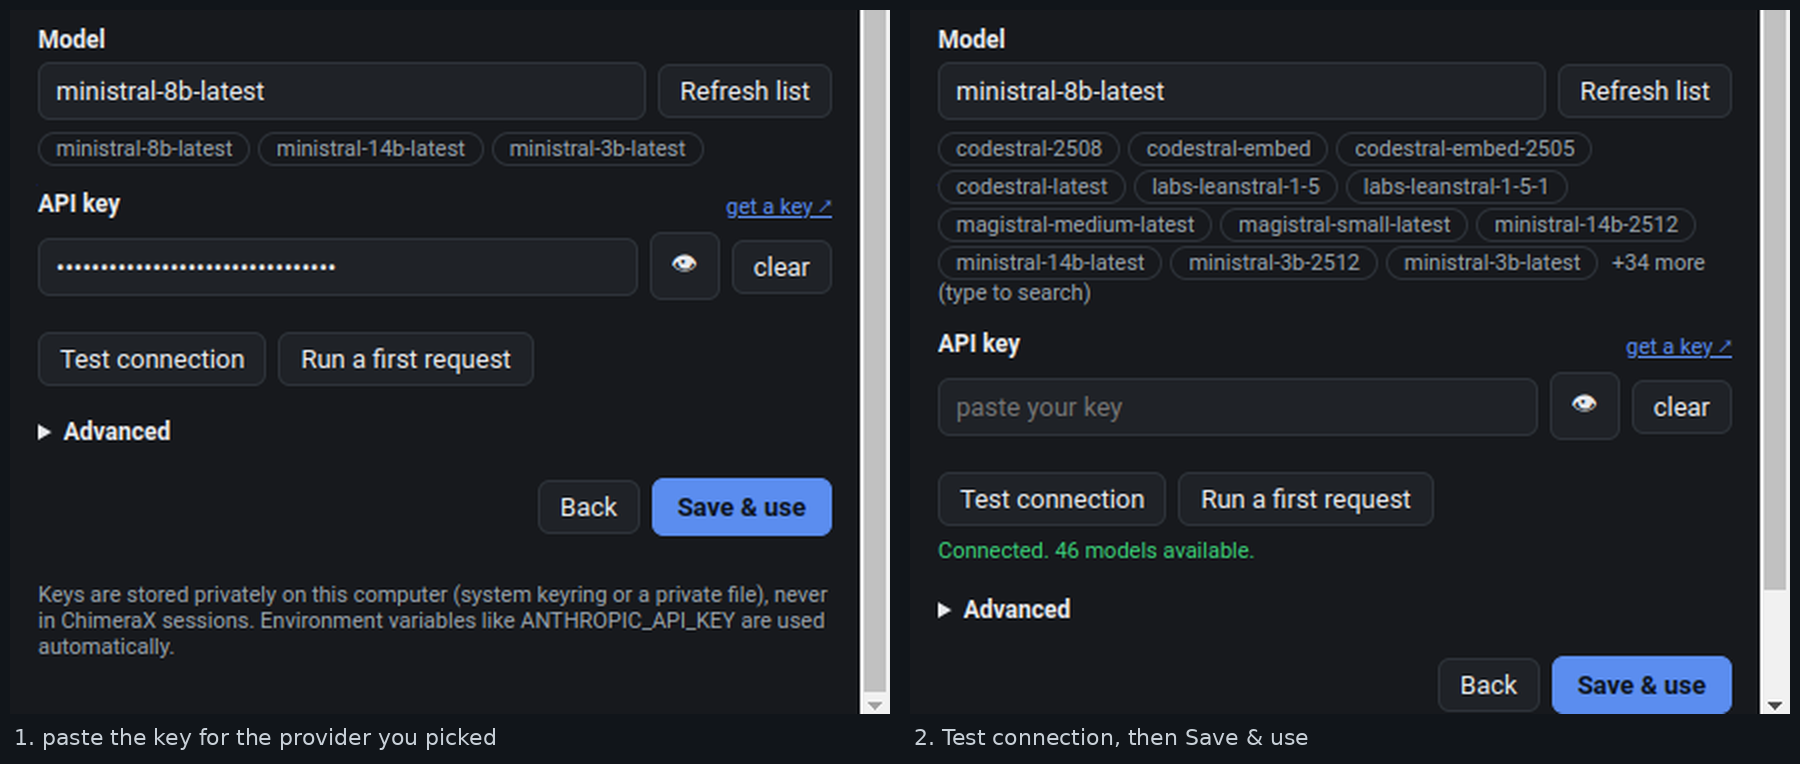
Task: Click clear button in right panel
Action: click(1681, 407)
